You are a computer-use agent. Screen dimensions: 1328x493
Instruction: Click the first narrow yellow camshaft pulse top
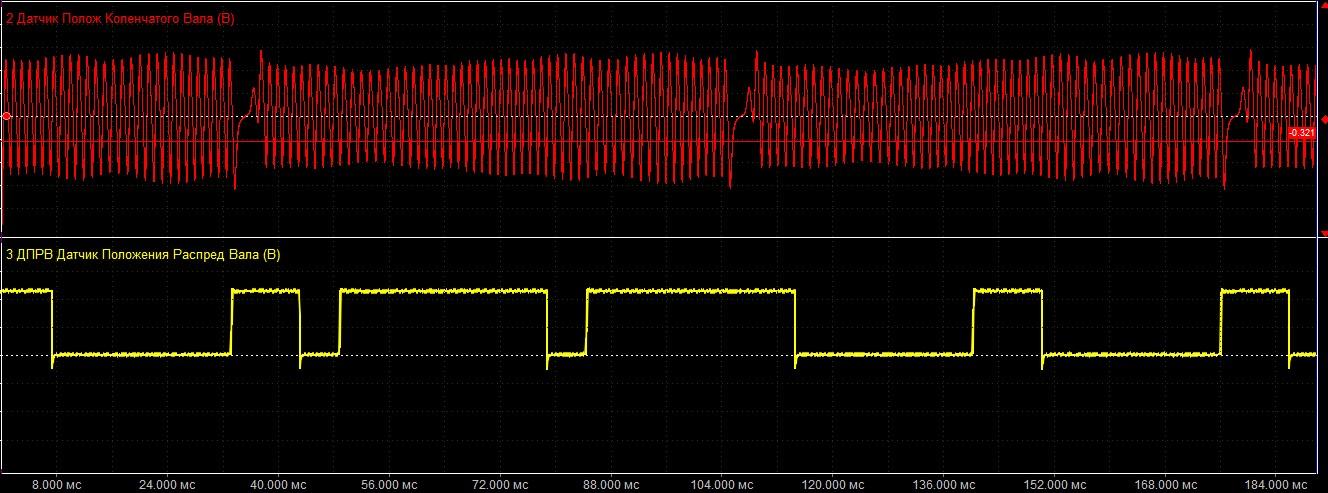pyautogui.click(x=266, y=290)
